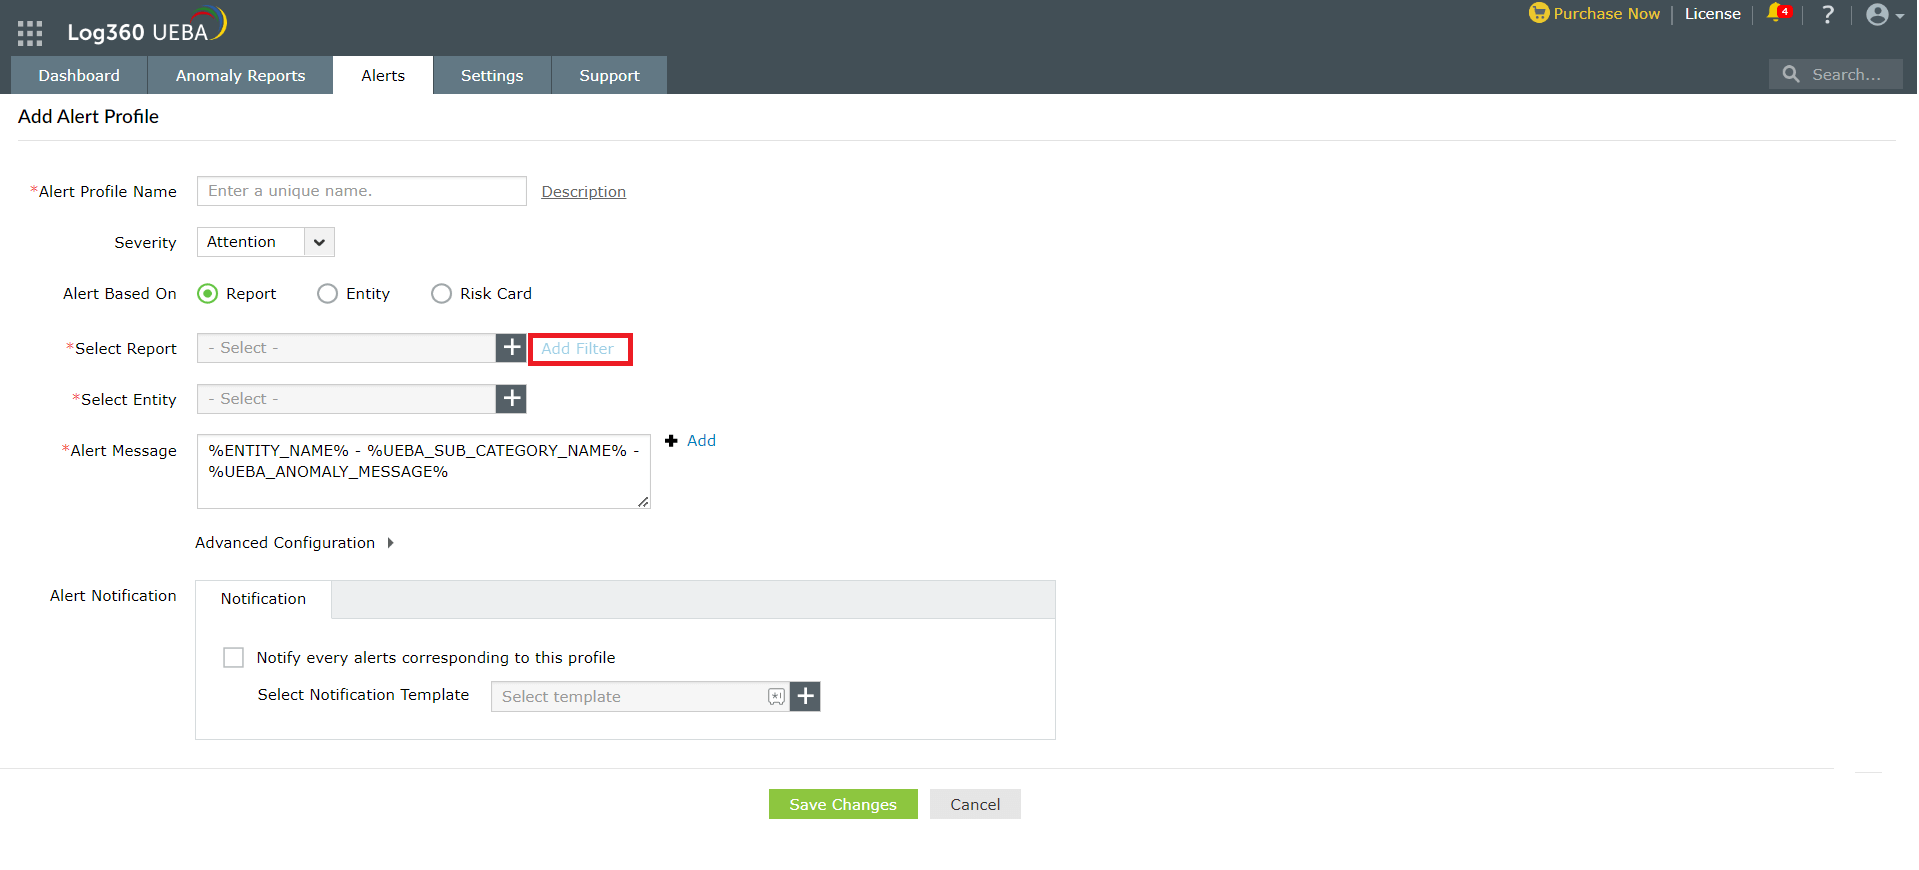Viewport: 1919px width, 870px height.
Task: Click the Add Filter link
Action: [x=578, y=349]
